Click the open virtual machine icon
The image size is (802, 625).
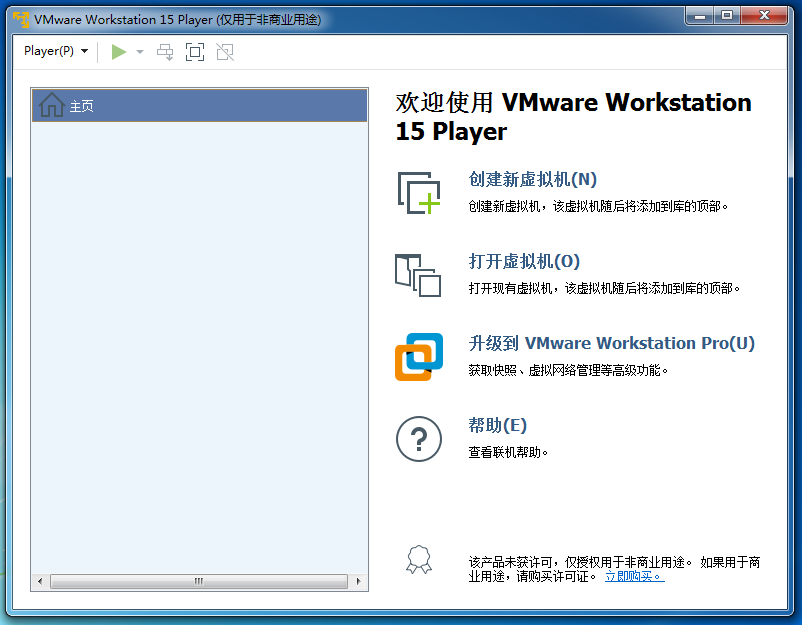418,275
